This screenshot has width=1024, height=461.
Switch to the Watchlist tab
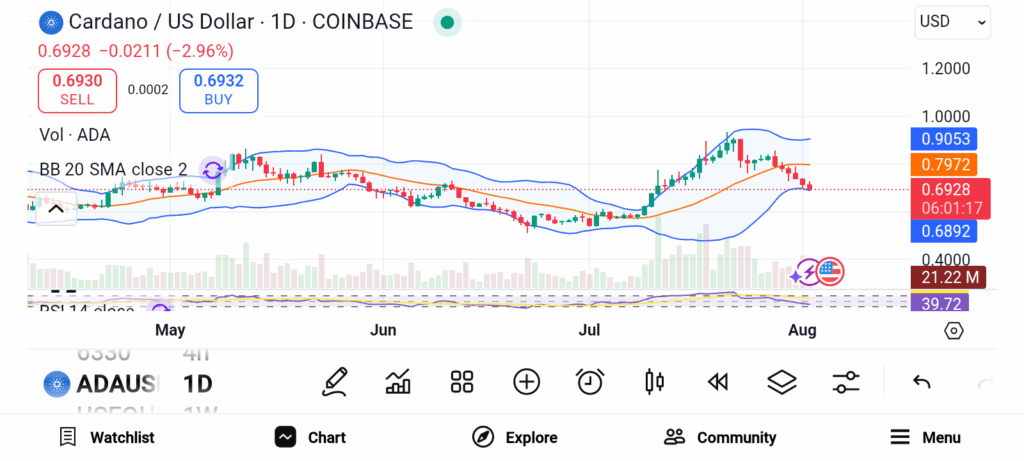[106, 437]
